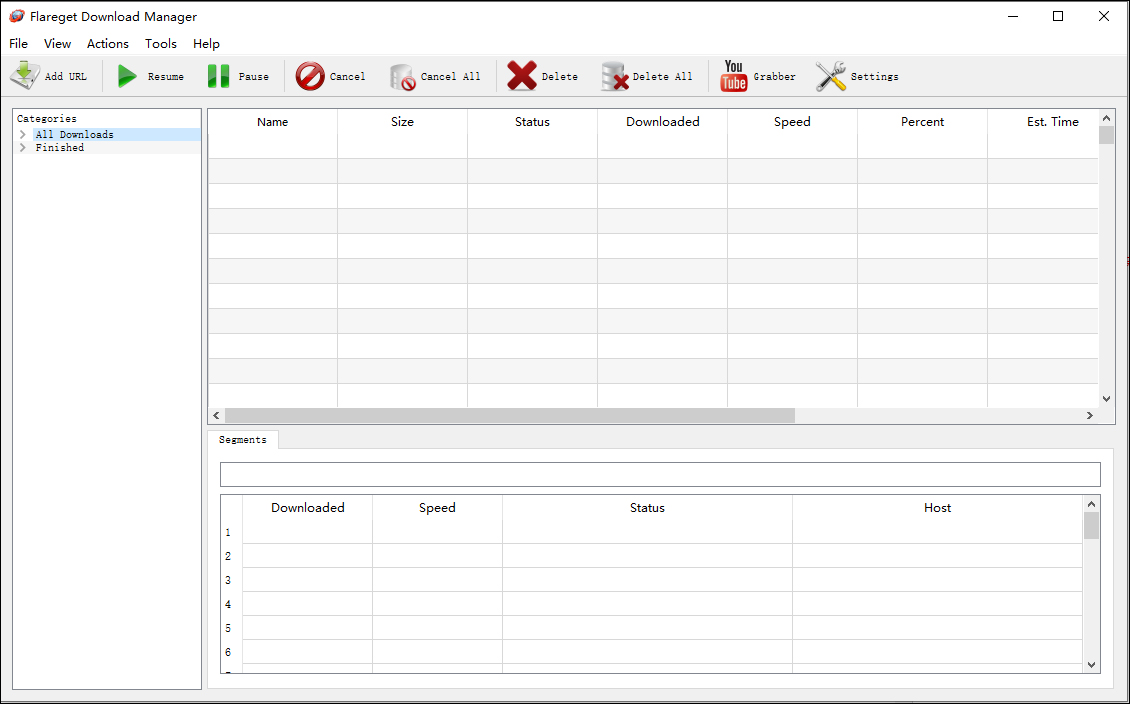The image size is (1130, 704).
Task: Expand the Finished category arrow
Action: (x=23, y=148)
